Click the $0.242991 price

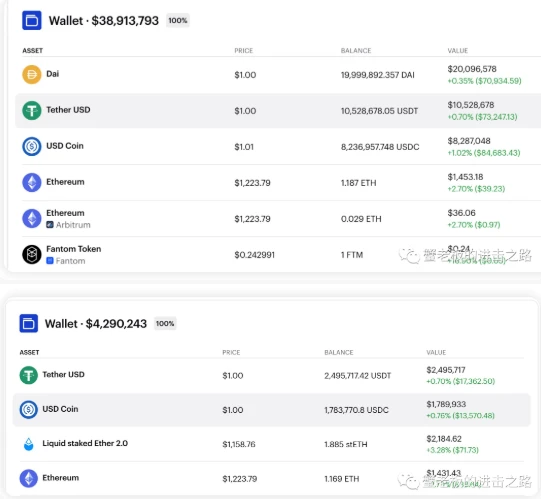pos(255,255)
